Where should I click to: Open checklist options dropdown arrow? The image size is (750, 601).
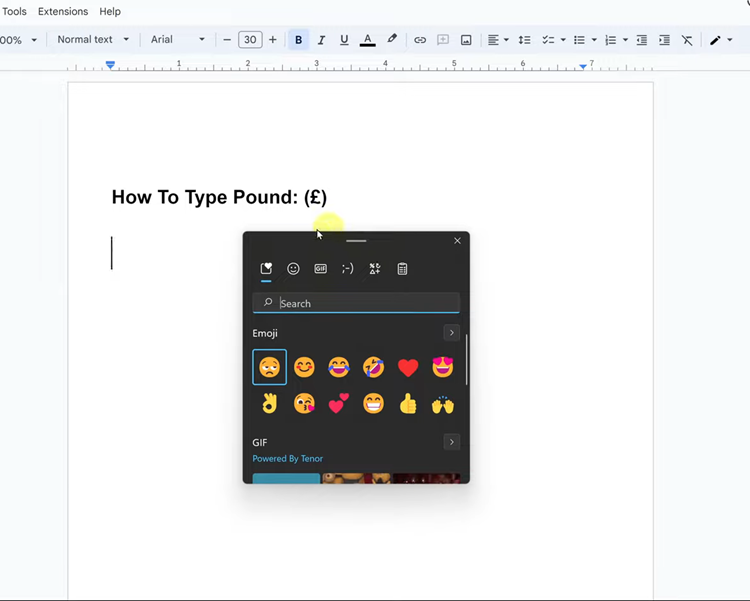(563, 40)
